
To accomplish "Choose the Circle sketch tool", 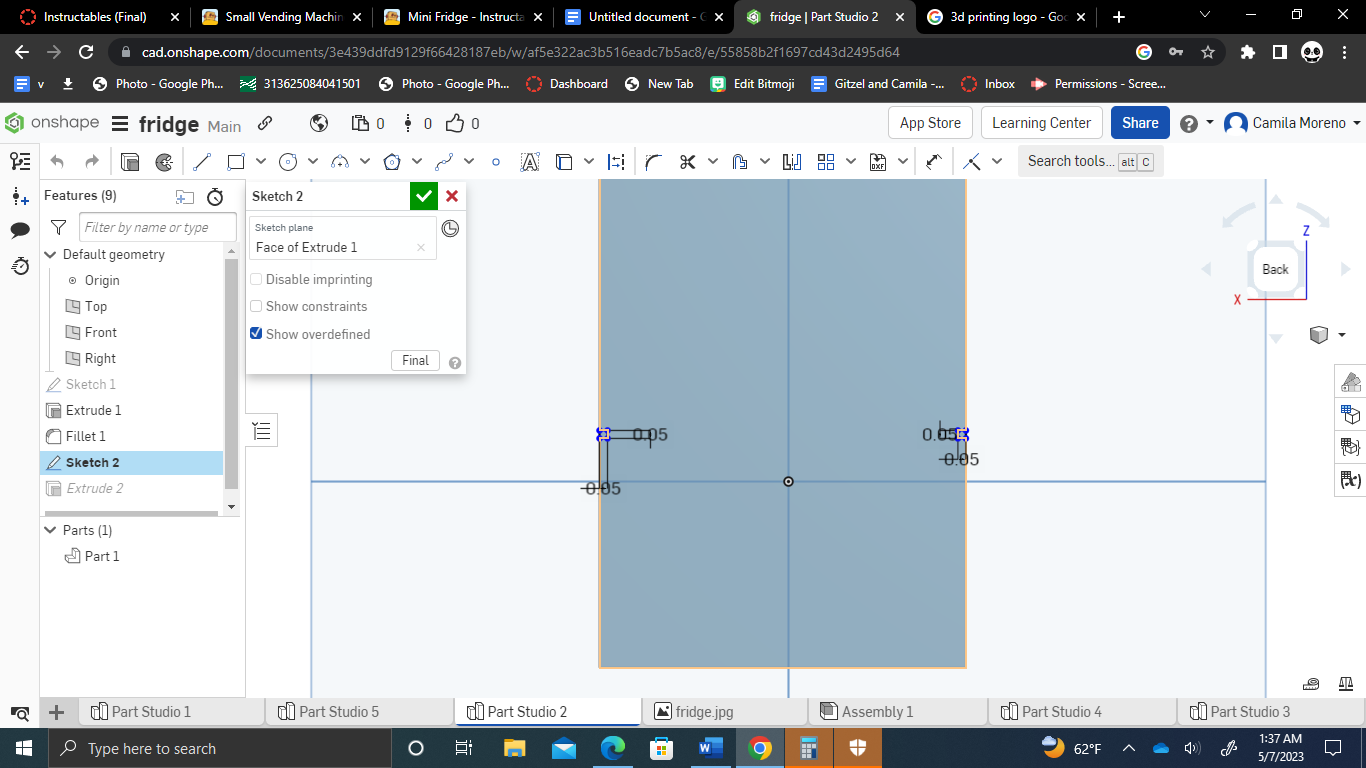I will [x=290, y=160].
